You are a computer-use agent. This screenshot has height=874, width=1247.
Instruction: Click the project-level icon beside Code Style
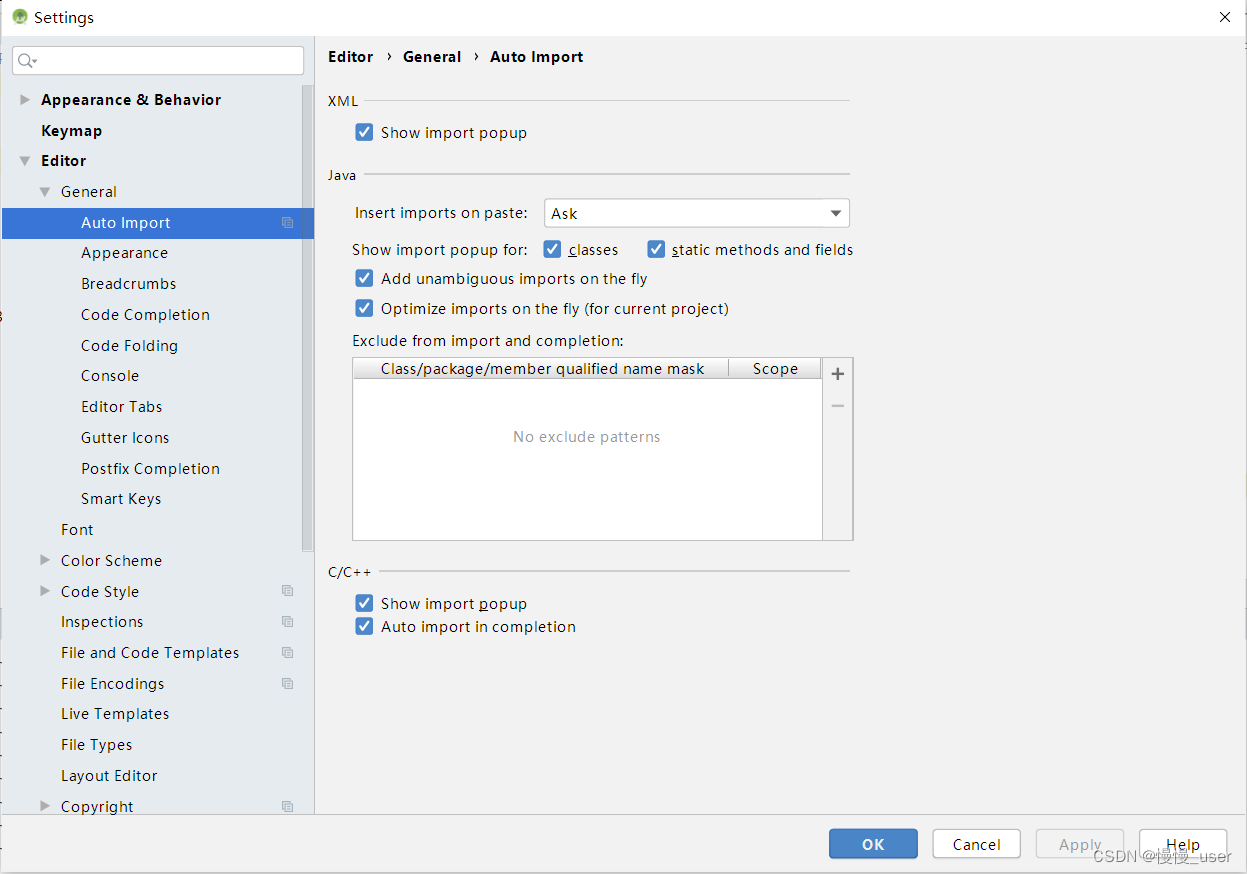(x=288, y=591)
